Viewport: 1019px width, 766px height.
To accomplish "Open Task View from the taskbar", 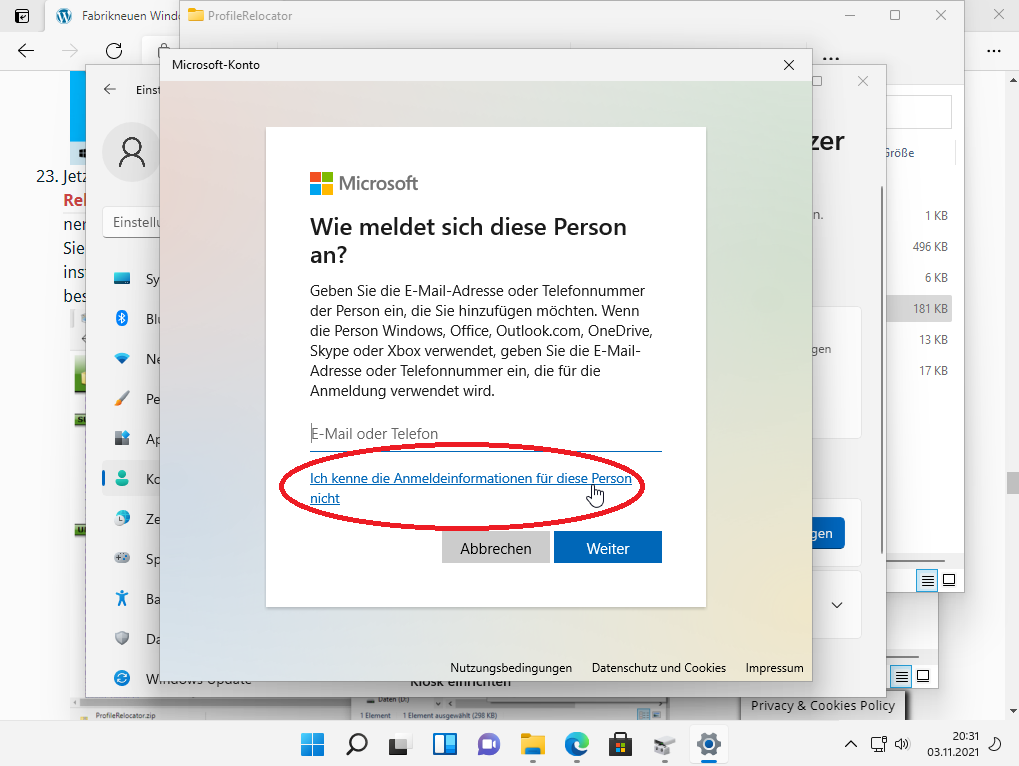I will (400, 745).
